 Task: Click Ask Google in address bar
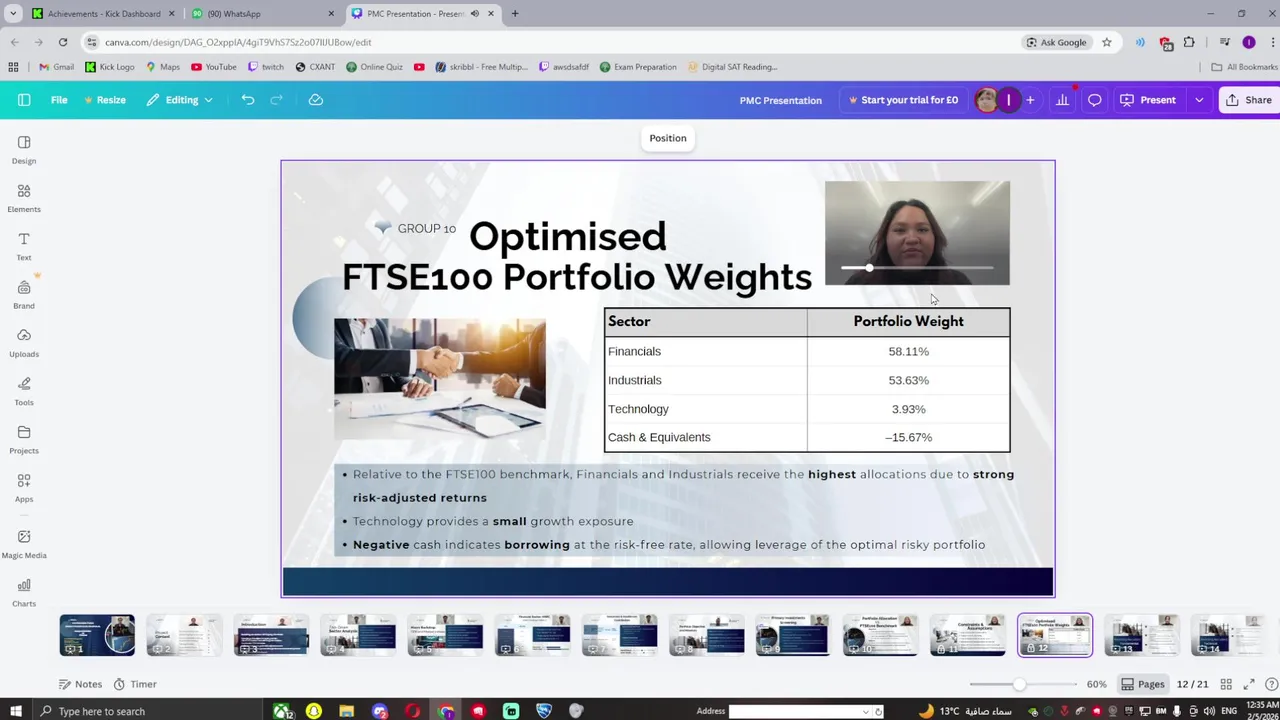[x=1056, y=42]
